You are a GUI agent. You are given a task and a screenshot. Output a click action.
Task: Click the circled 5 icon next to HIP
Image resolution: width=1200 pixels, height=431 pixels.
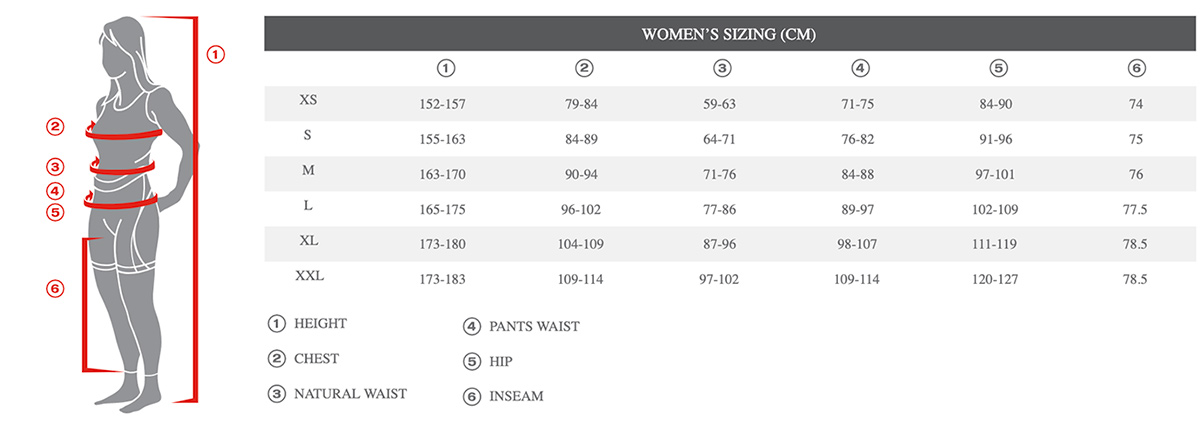[x=472, y=362]
